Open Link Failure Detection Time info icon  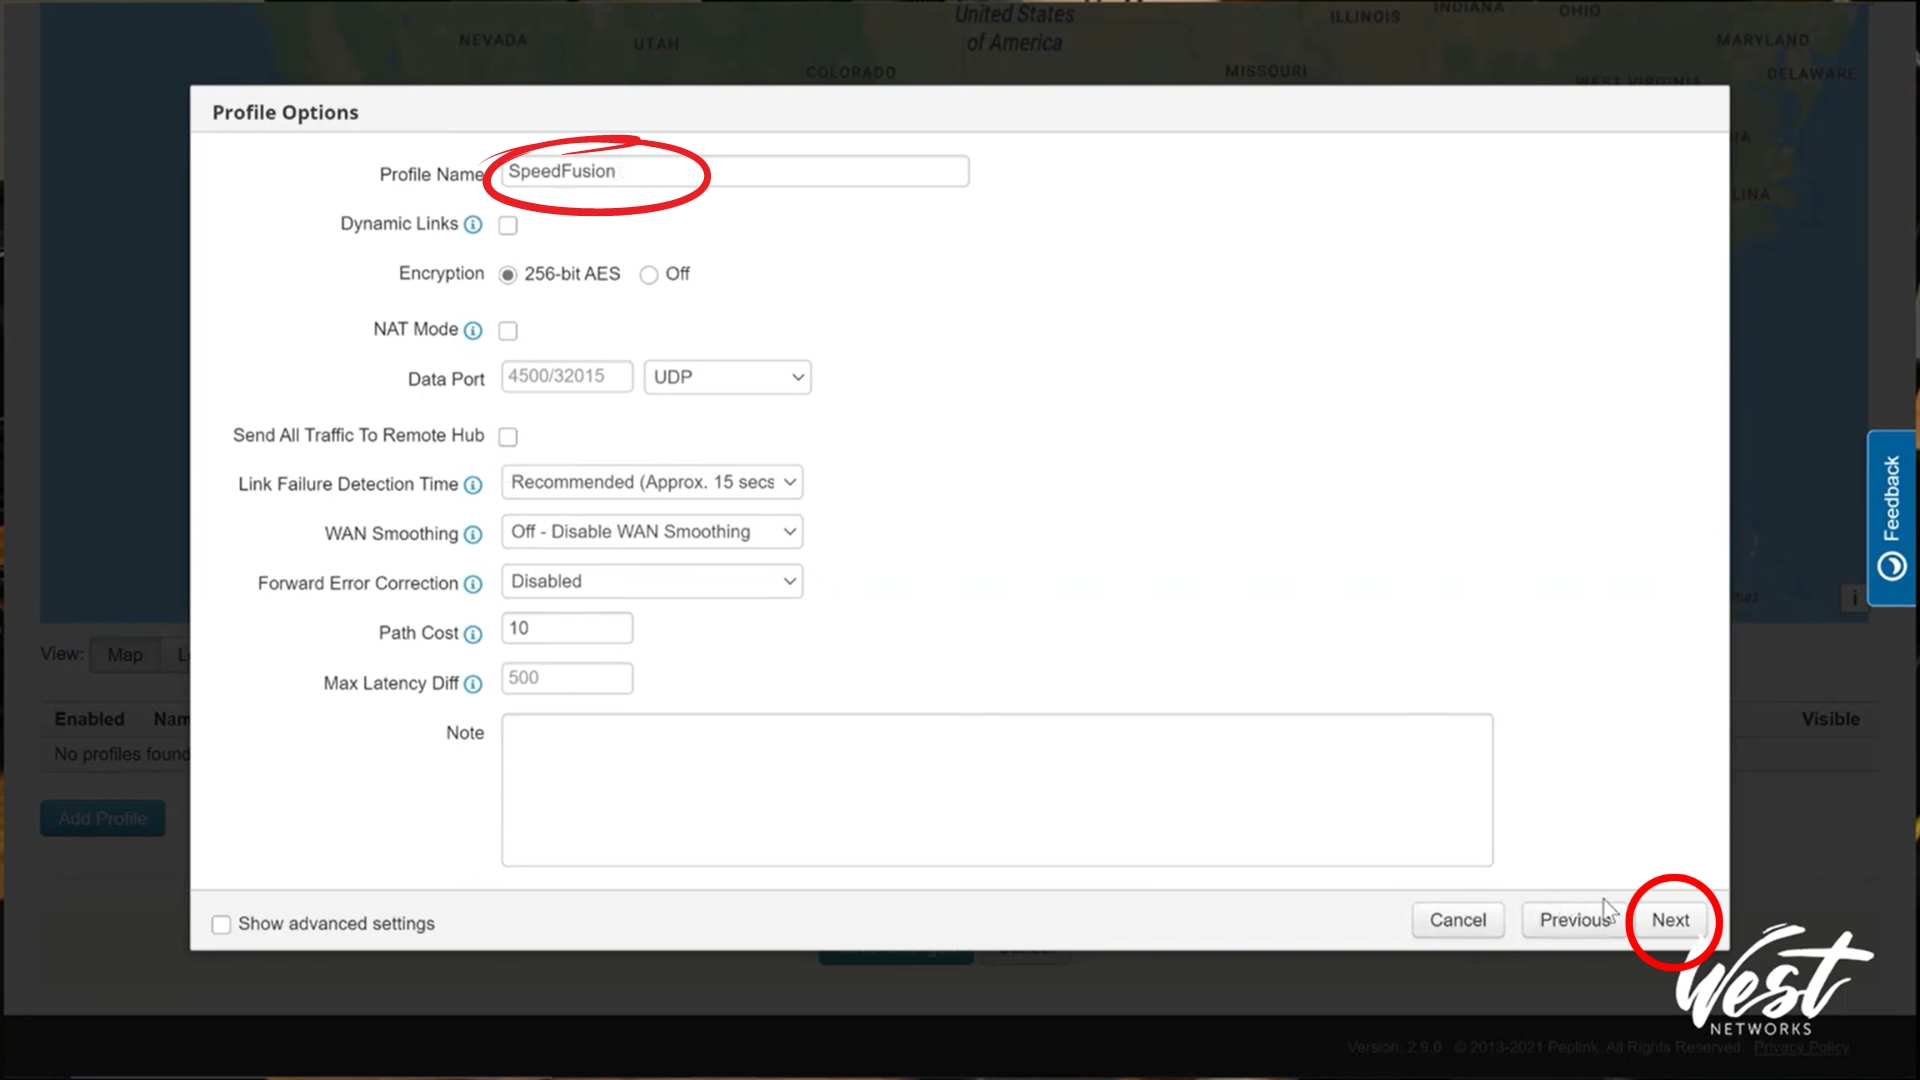(473, 485)
